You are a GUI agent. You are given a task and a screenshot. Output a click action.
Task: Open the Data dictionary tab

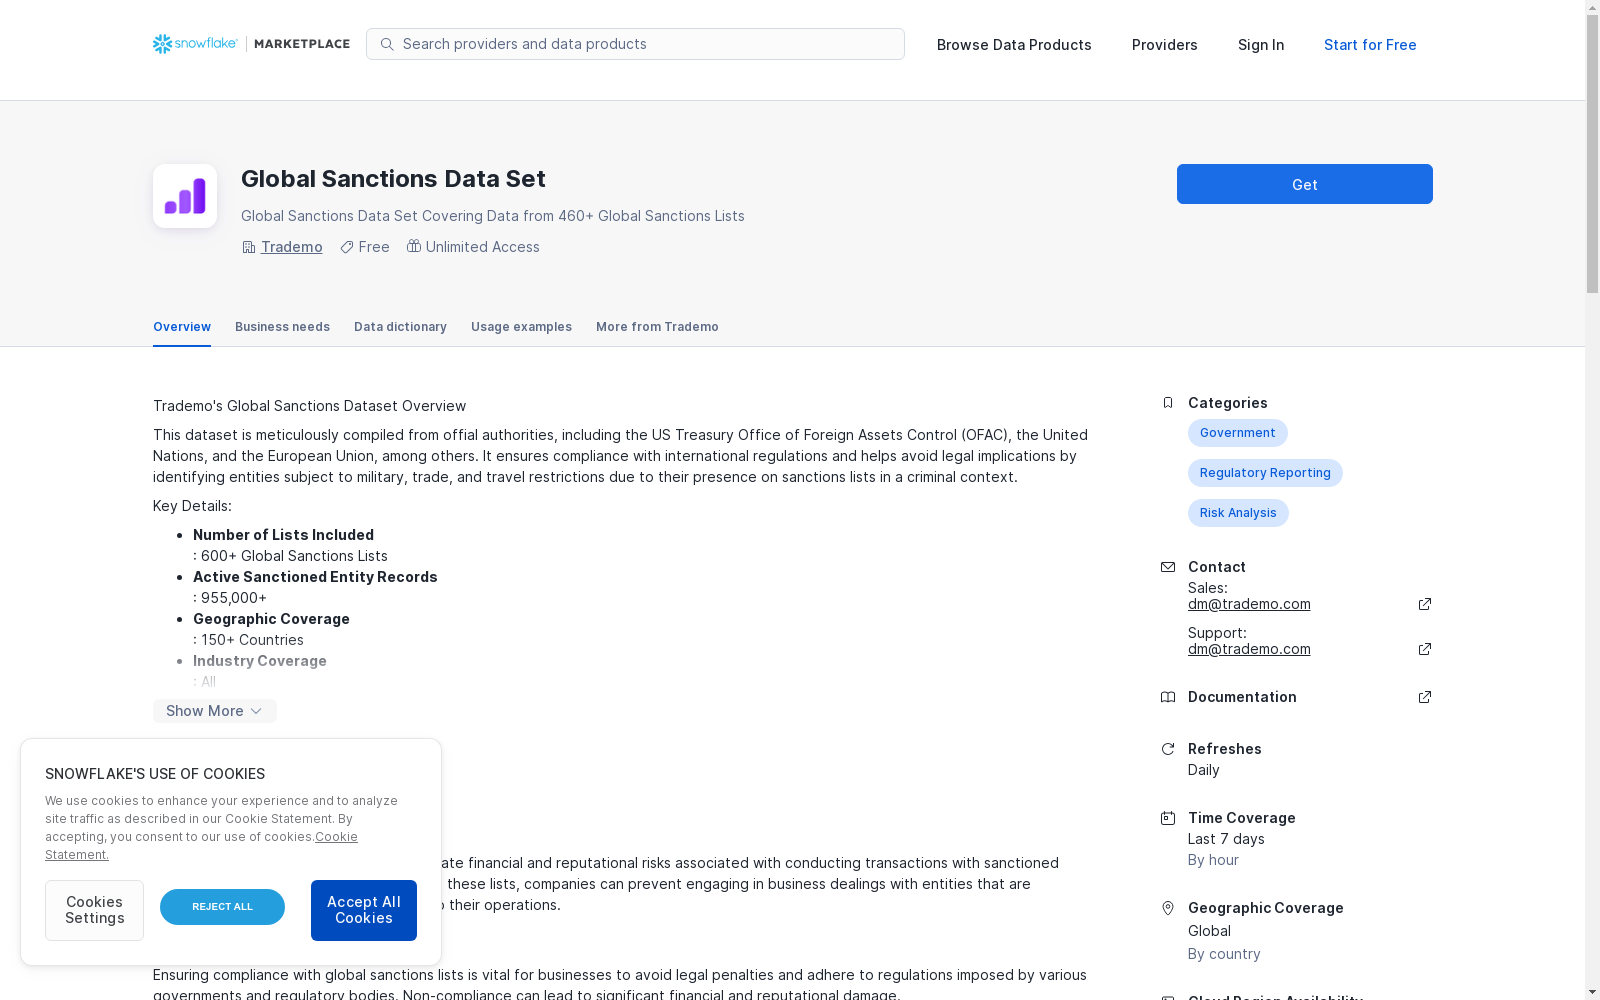400,327
